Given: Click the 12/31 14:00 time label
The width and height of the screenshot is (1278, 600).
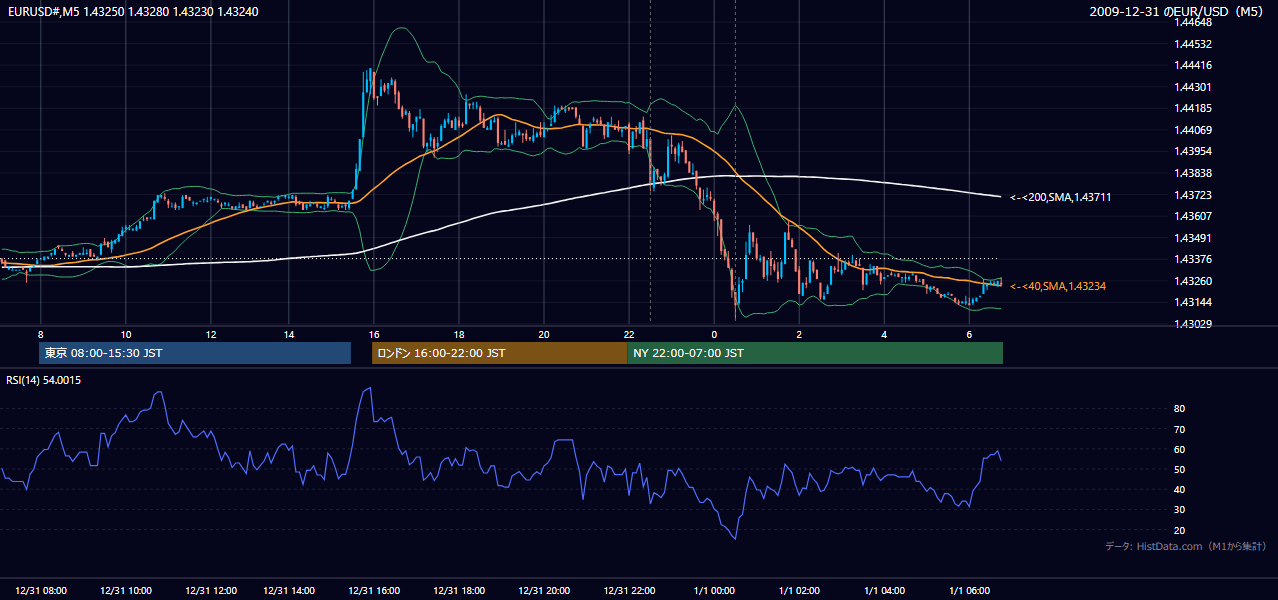Looking at the screenshot, I should [x=289, y=591].
